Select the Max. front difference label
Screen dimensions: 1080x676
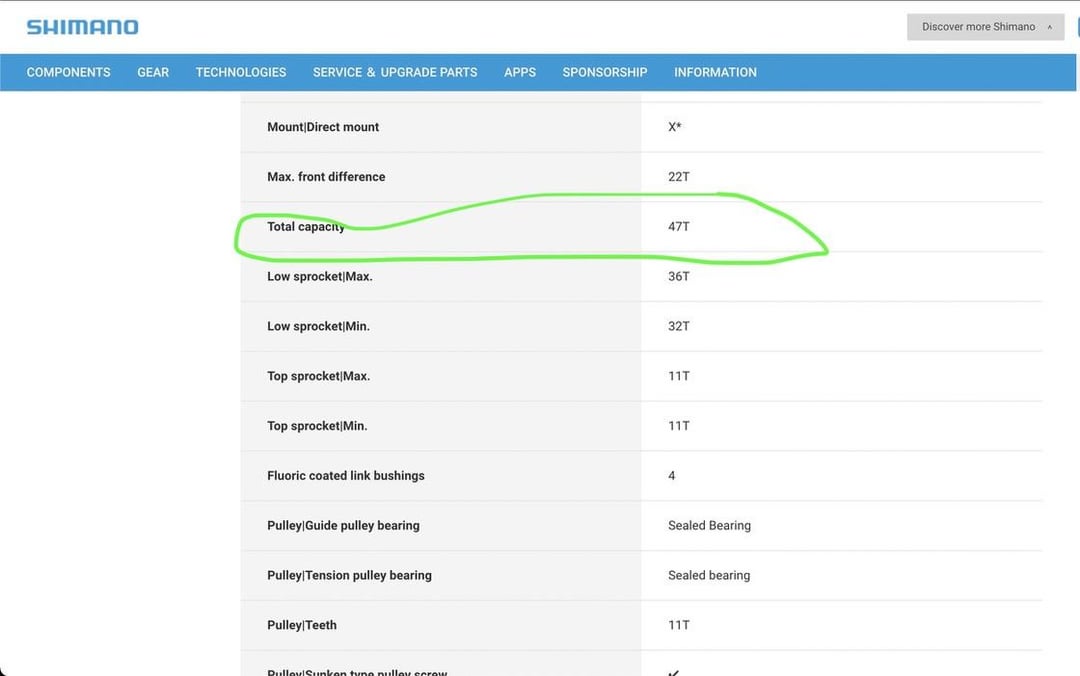(x=326, y=176)
